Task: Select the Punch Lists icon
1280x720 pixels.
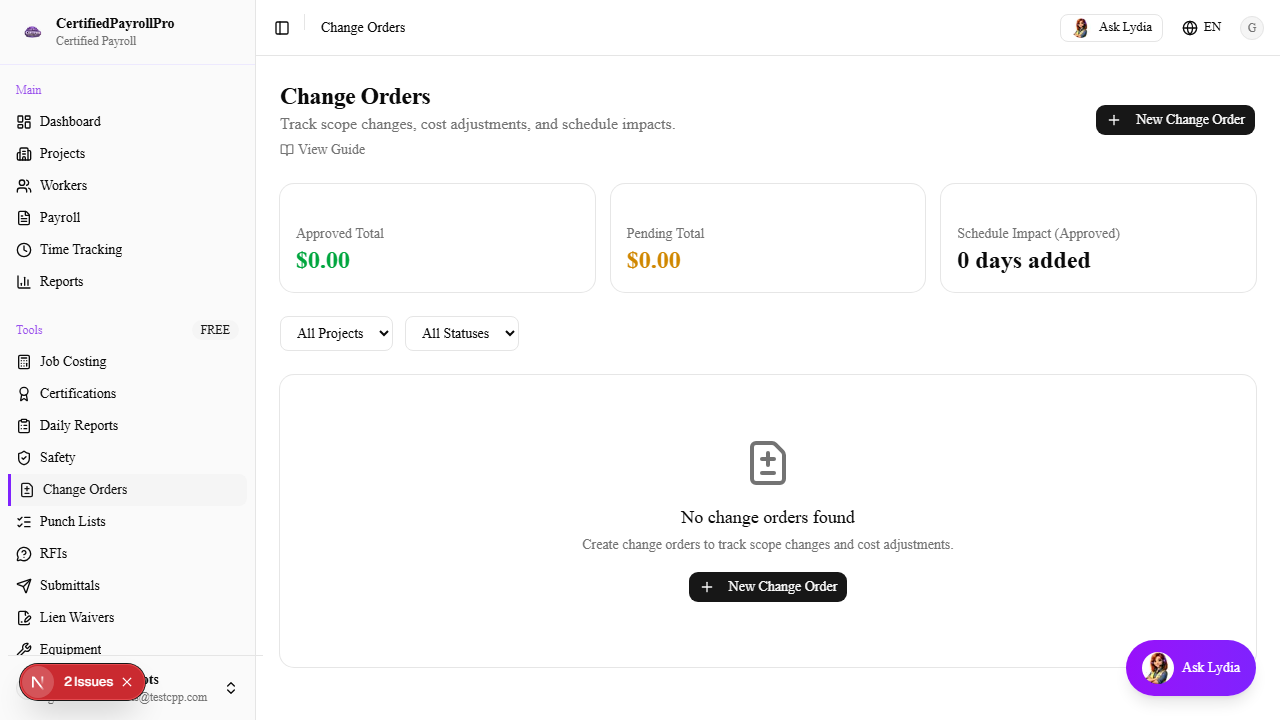Action: pos(23,521)
